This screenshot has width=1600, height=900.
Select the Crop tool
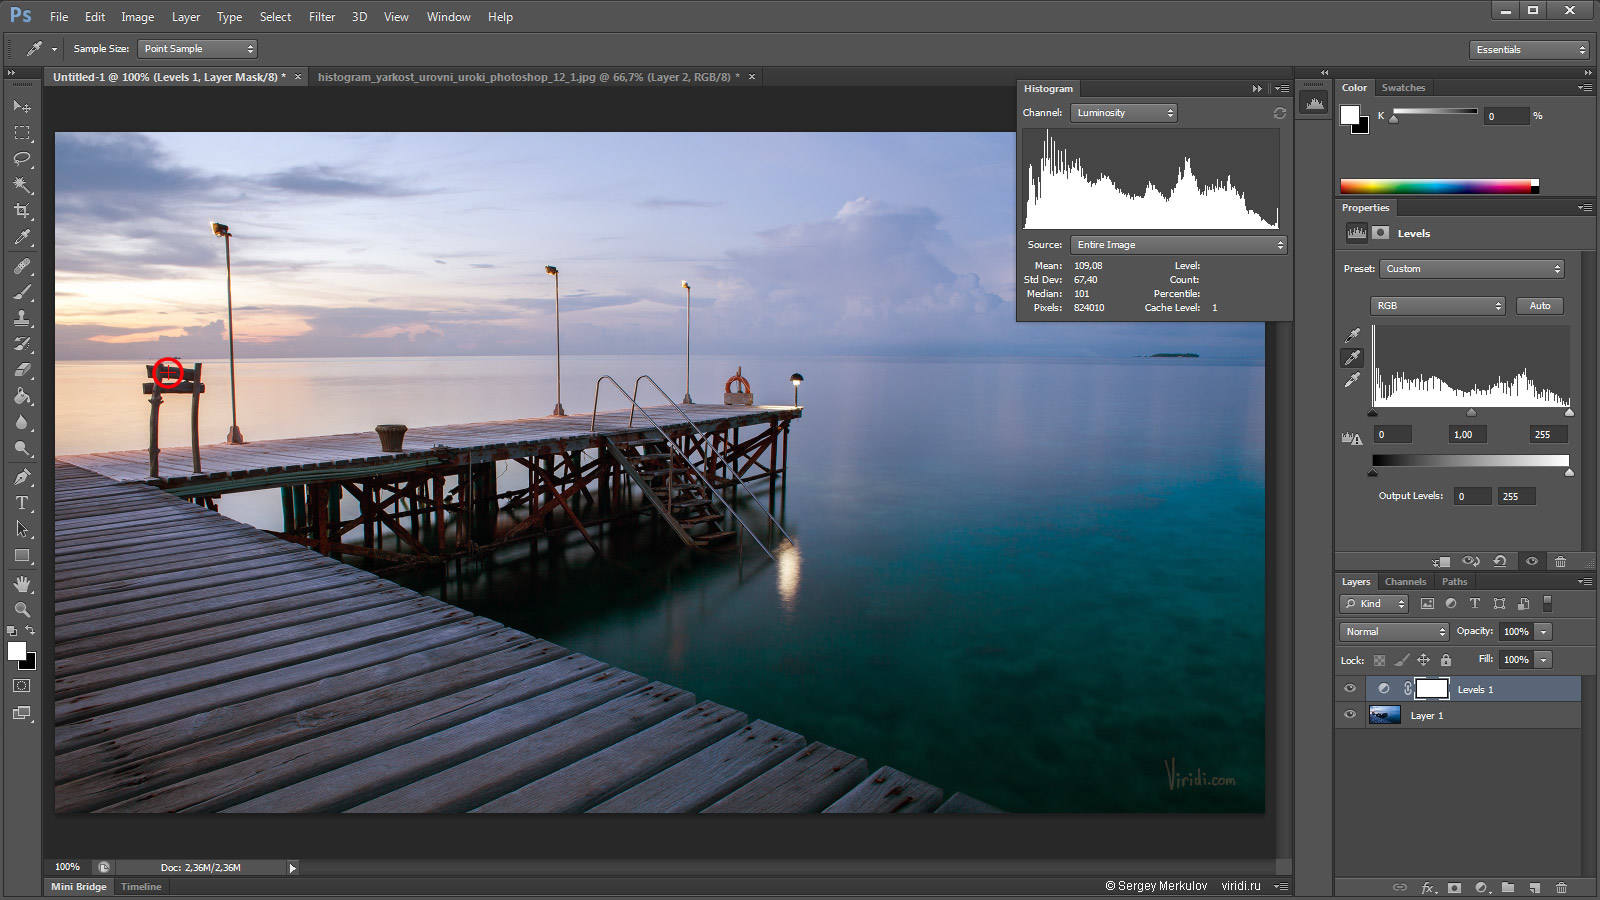[x=22, y=211]
